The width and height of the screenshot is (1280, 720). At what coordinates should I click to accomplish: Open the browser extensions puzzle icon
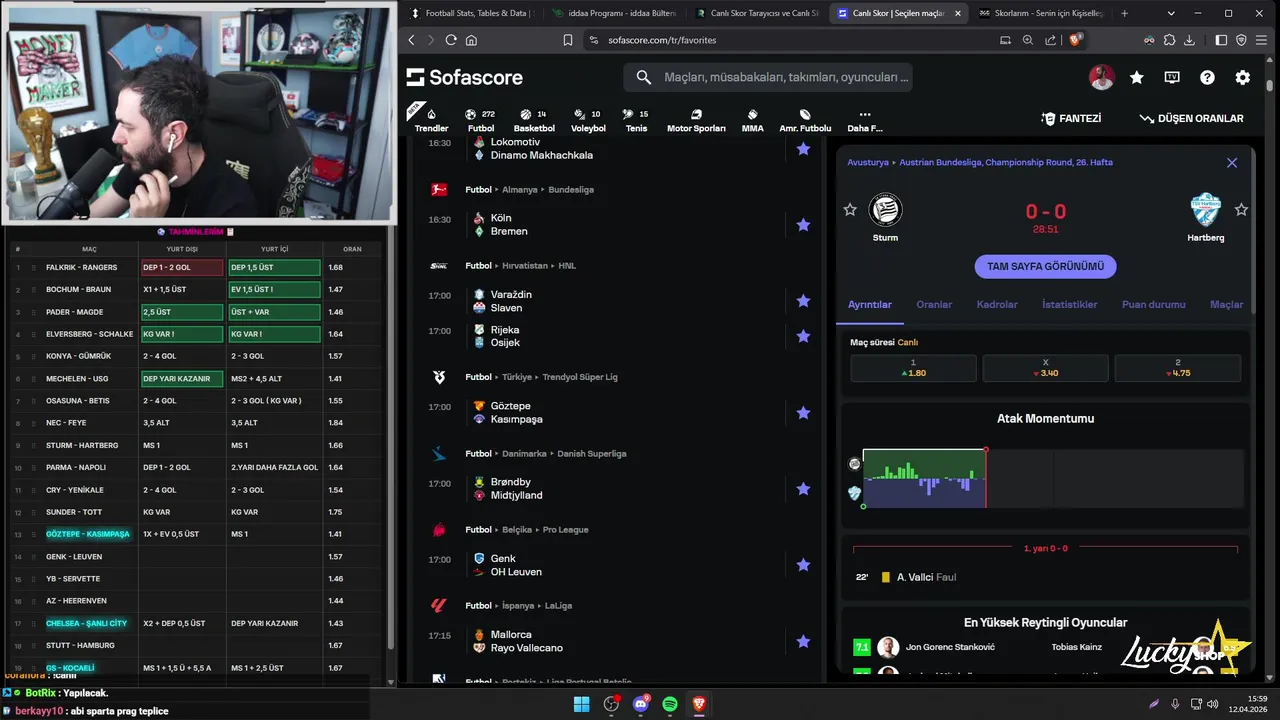coord(1169,40)
